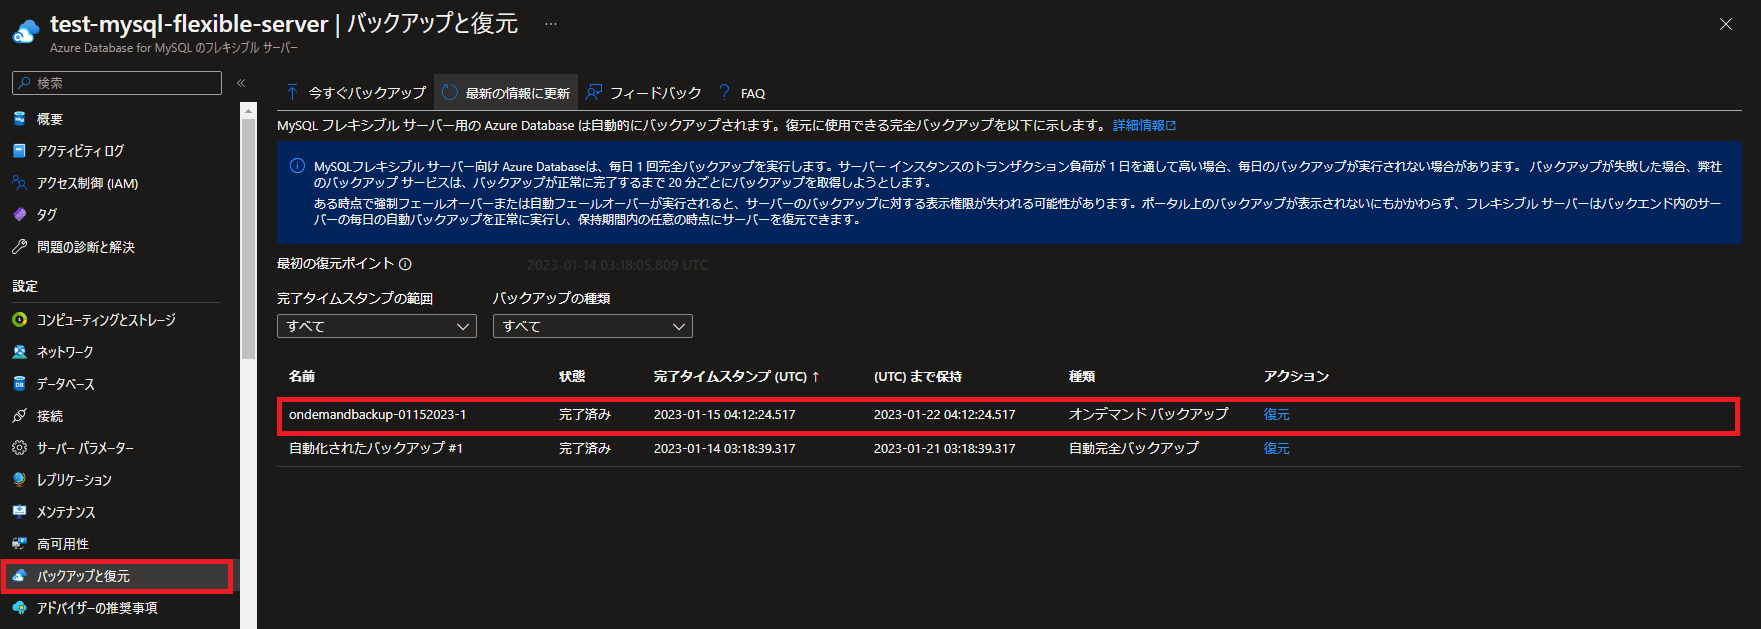Image resolution: width=1761 pixels, height=629 pixels.
Task: Click the アクティビティ ログ icon
Action: [x=19, y=151]
